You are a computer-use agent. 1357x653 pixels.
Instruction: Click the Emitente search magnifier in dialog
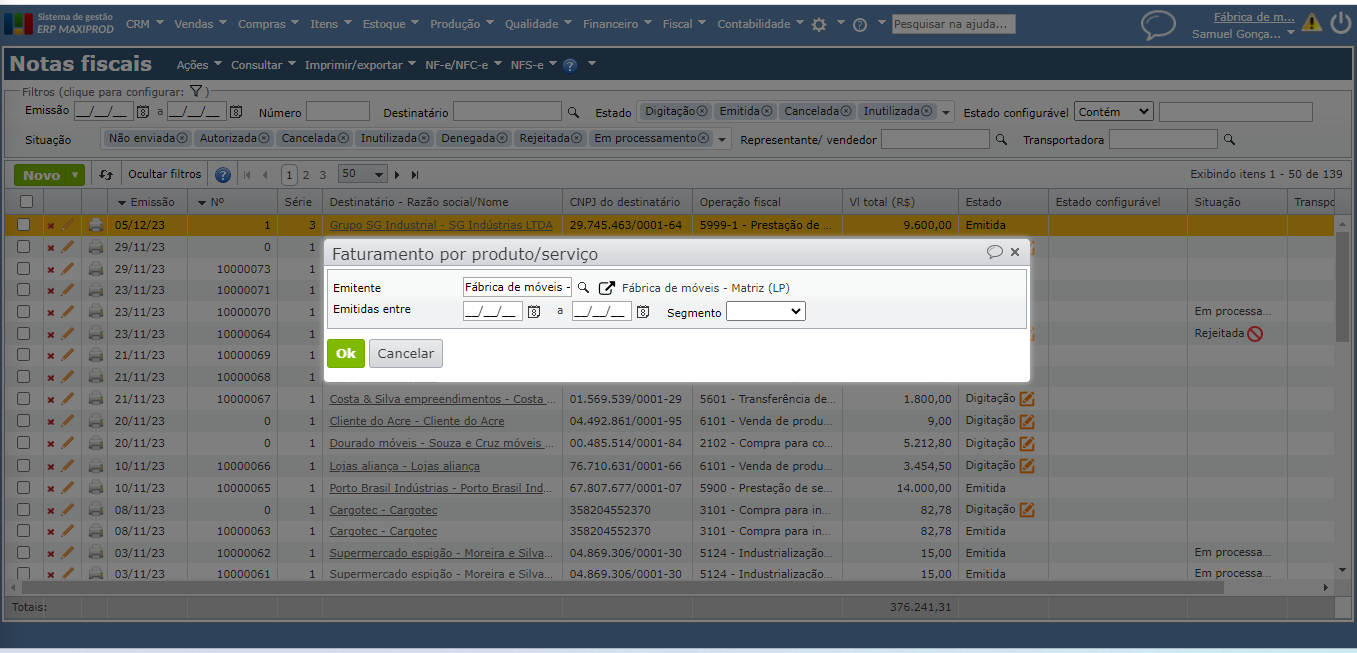pos(584,288)
